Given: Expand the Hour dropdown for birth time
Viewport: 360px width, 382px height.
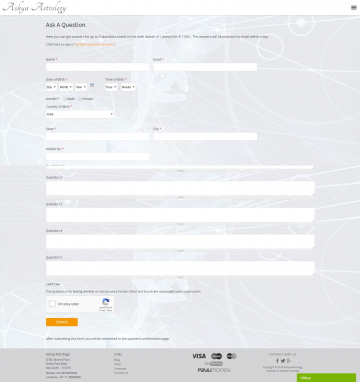Looking at the screenshot, I should point(111,87).
